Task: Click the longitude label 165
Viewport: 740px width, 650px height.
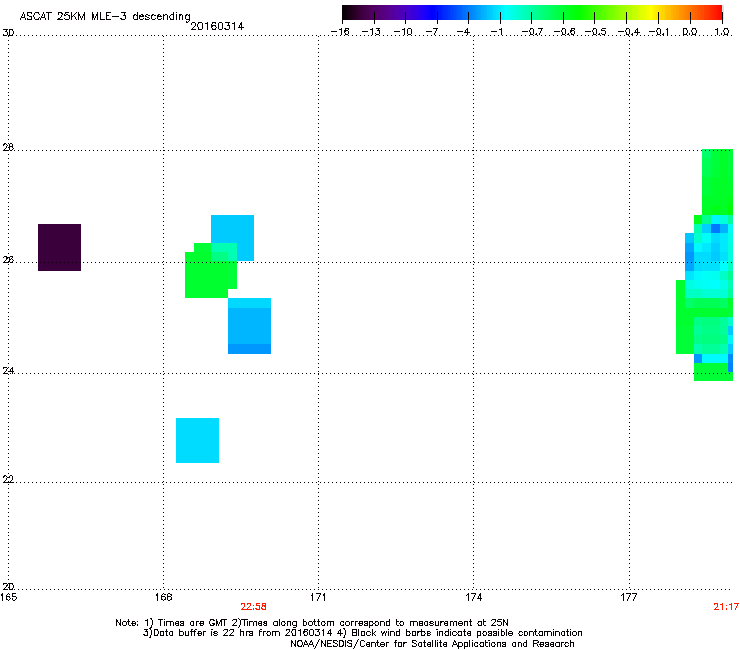Action: click(x=9, y=597)
